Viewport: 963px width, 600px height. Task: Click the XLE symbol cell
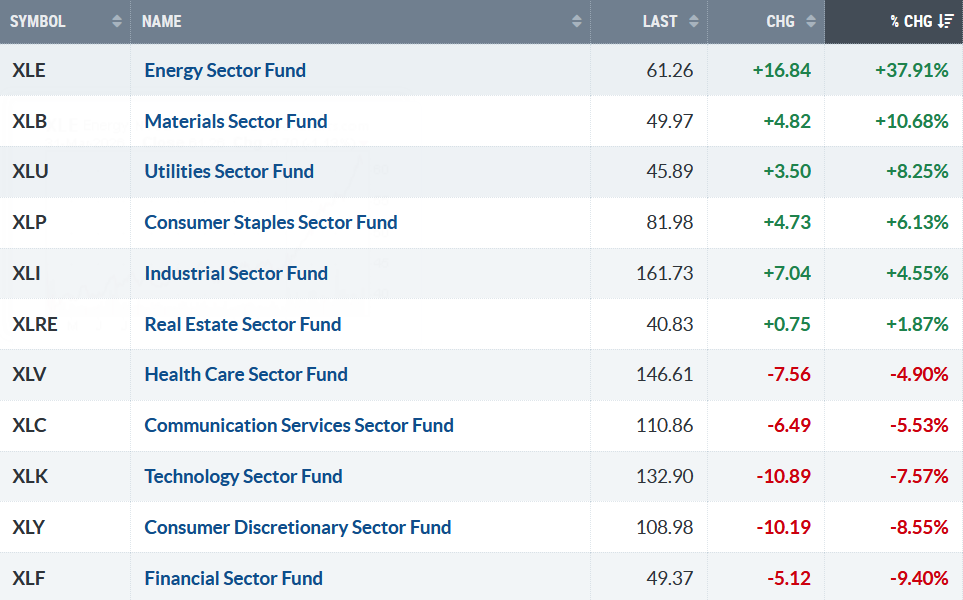coord(30,70)
